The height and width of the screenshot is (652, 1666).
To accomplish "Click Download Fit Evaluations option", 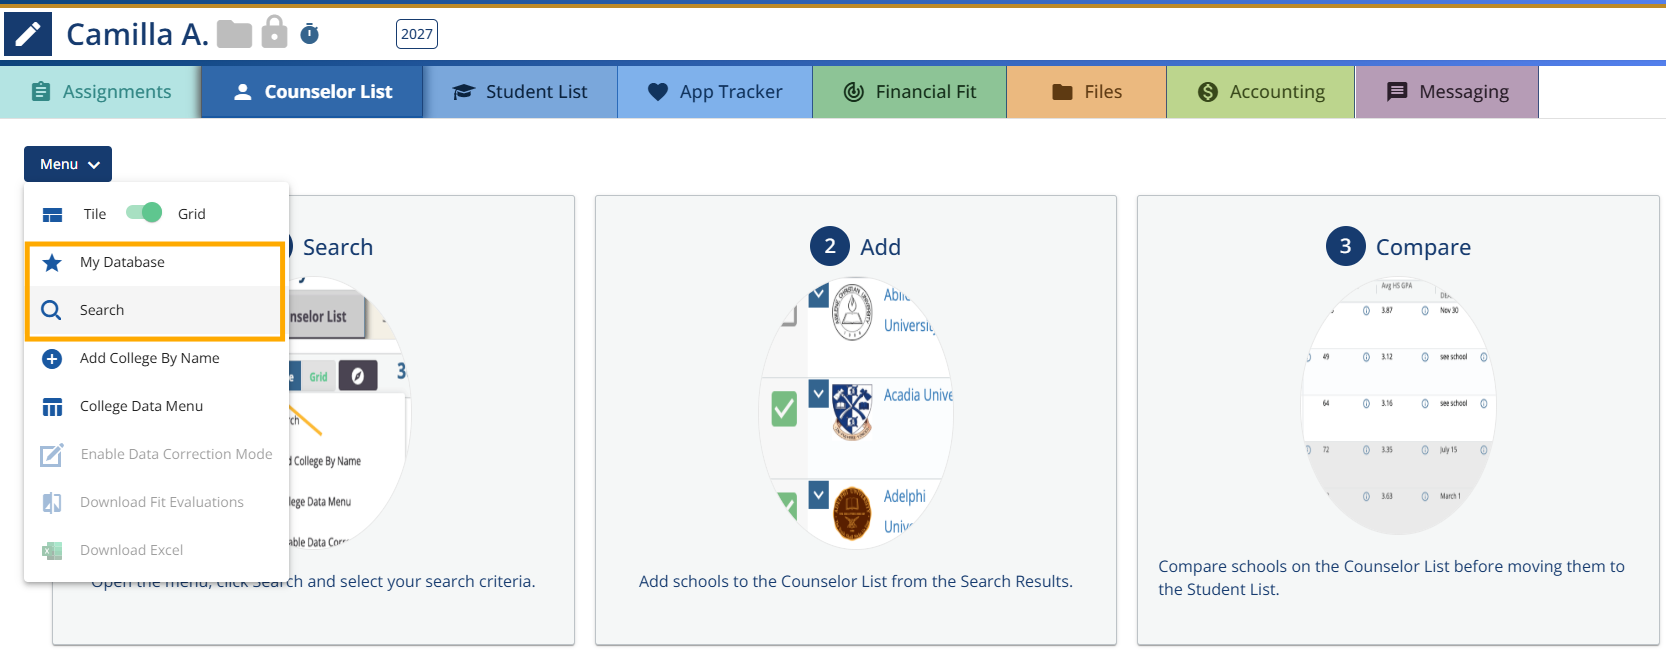I will (161, 503).
